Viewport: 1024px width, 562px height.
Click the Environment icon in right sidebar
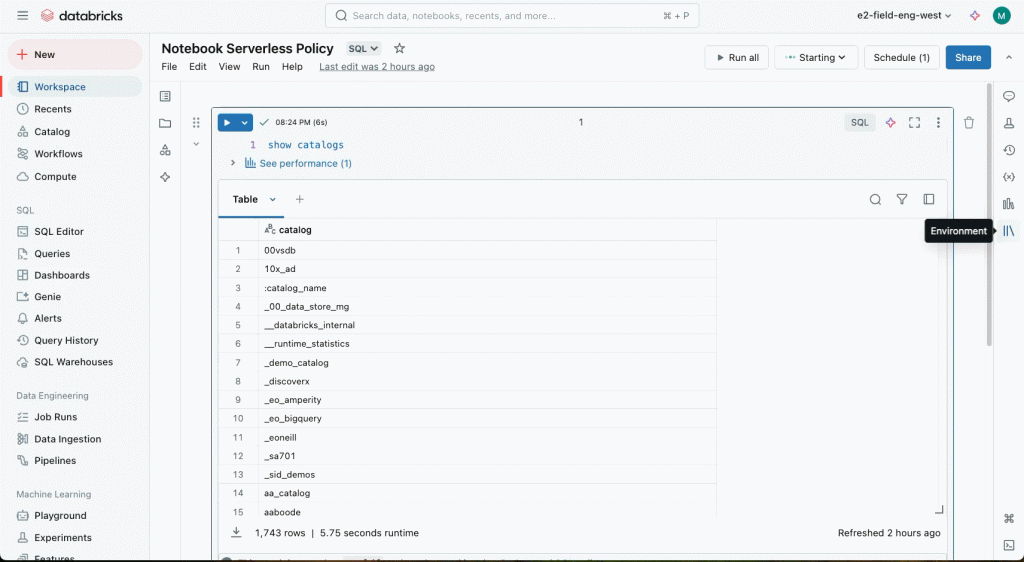coord(1009,231)
